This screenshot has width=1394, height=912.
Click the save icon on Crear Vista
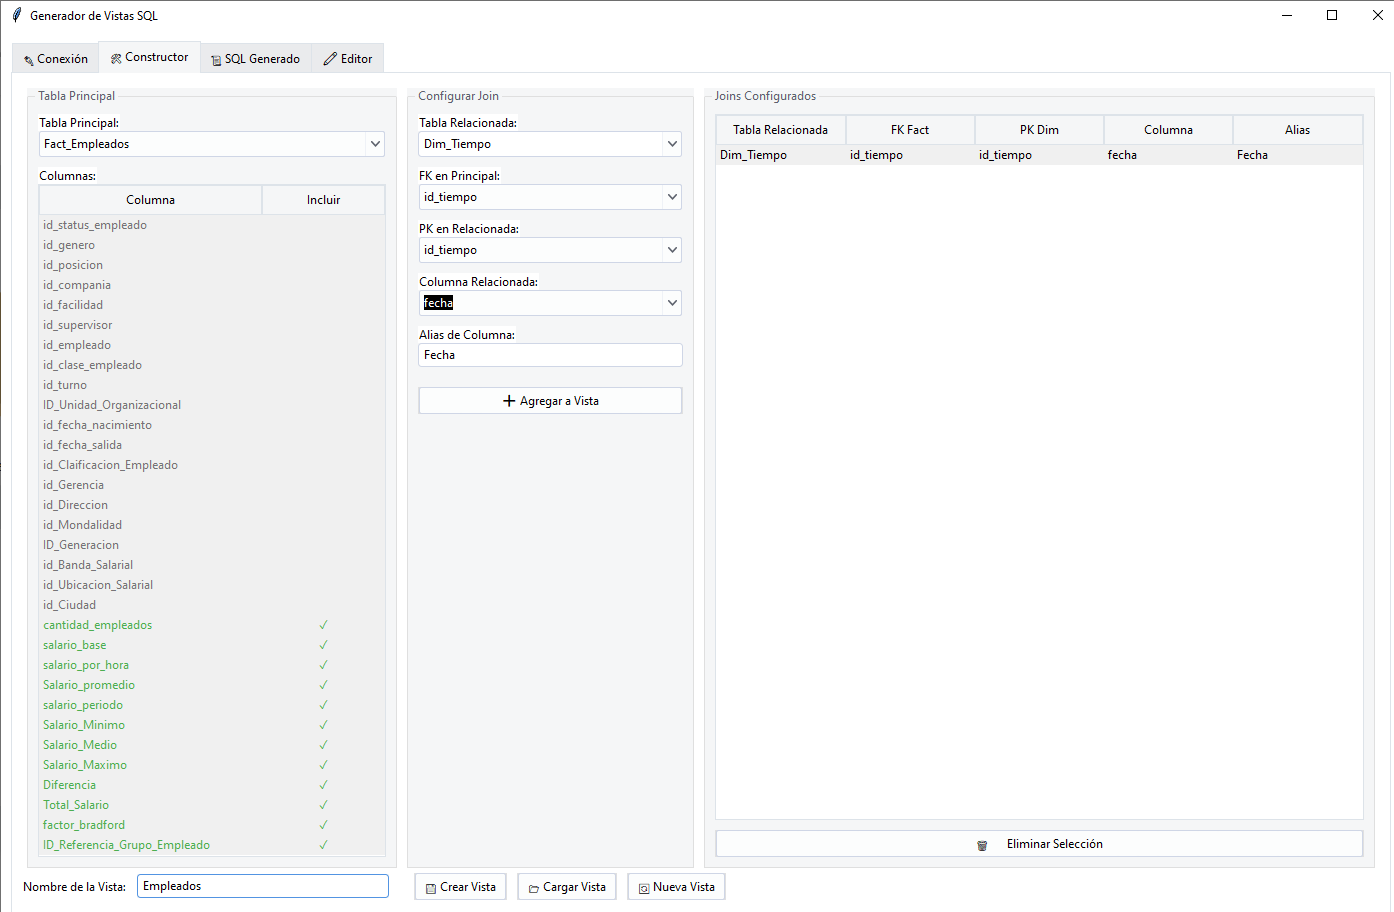(431, 888)
